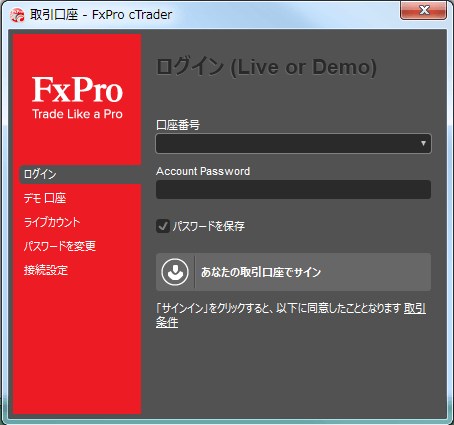Click the 口座番号 field label
Image resolution: width=454 pixels, height=425 pixels.
click(178, 125)
